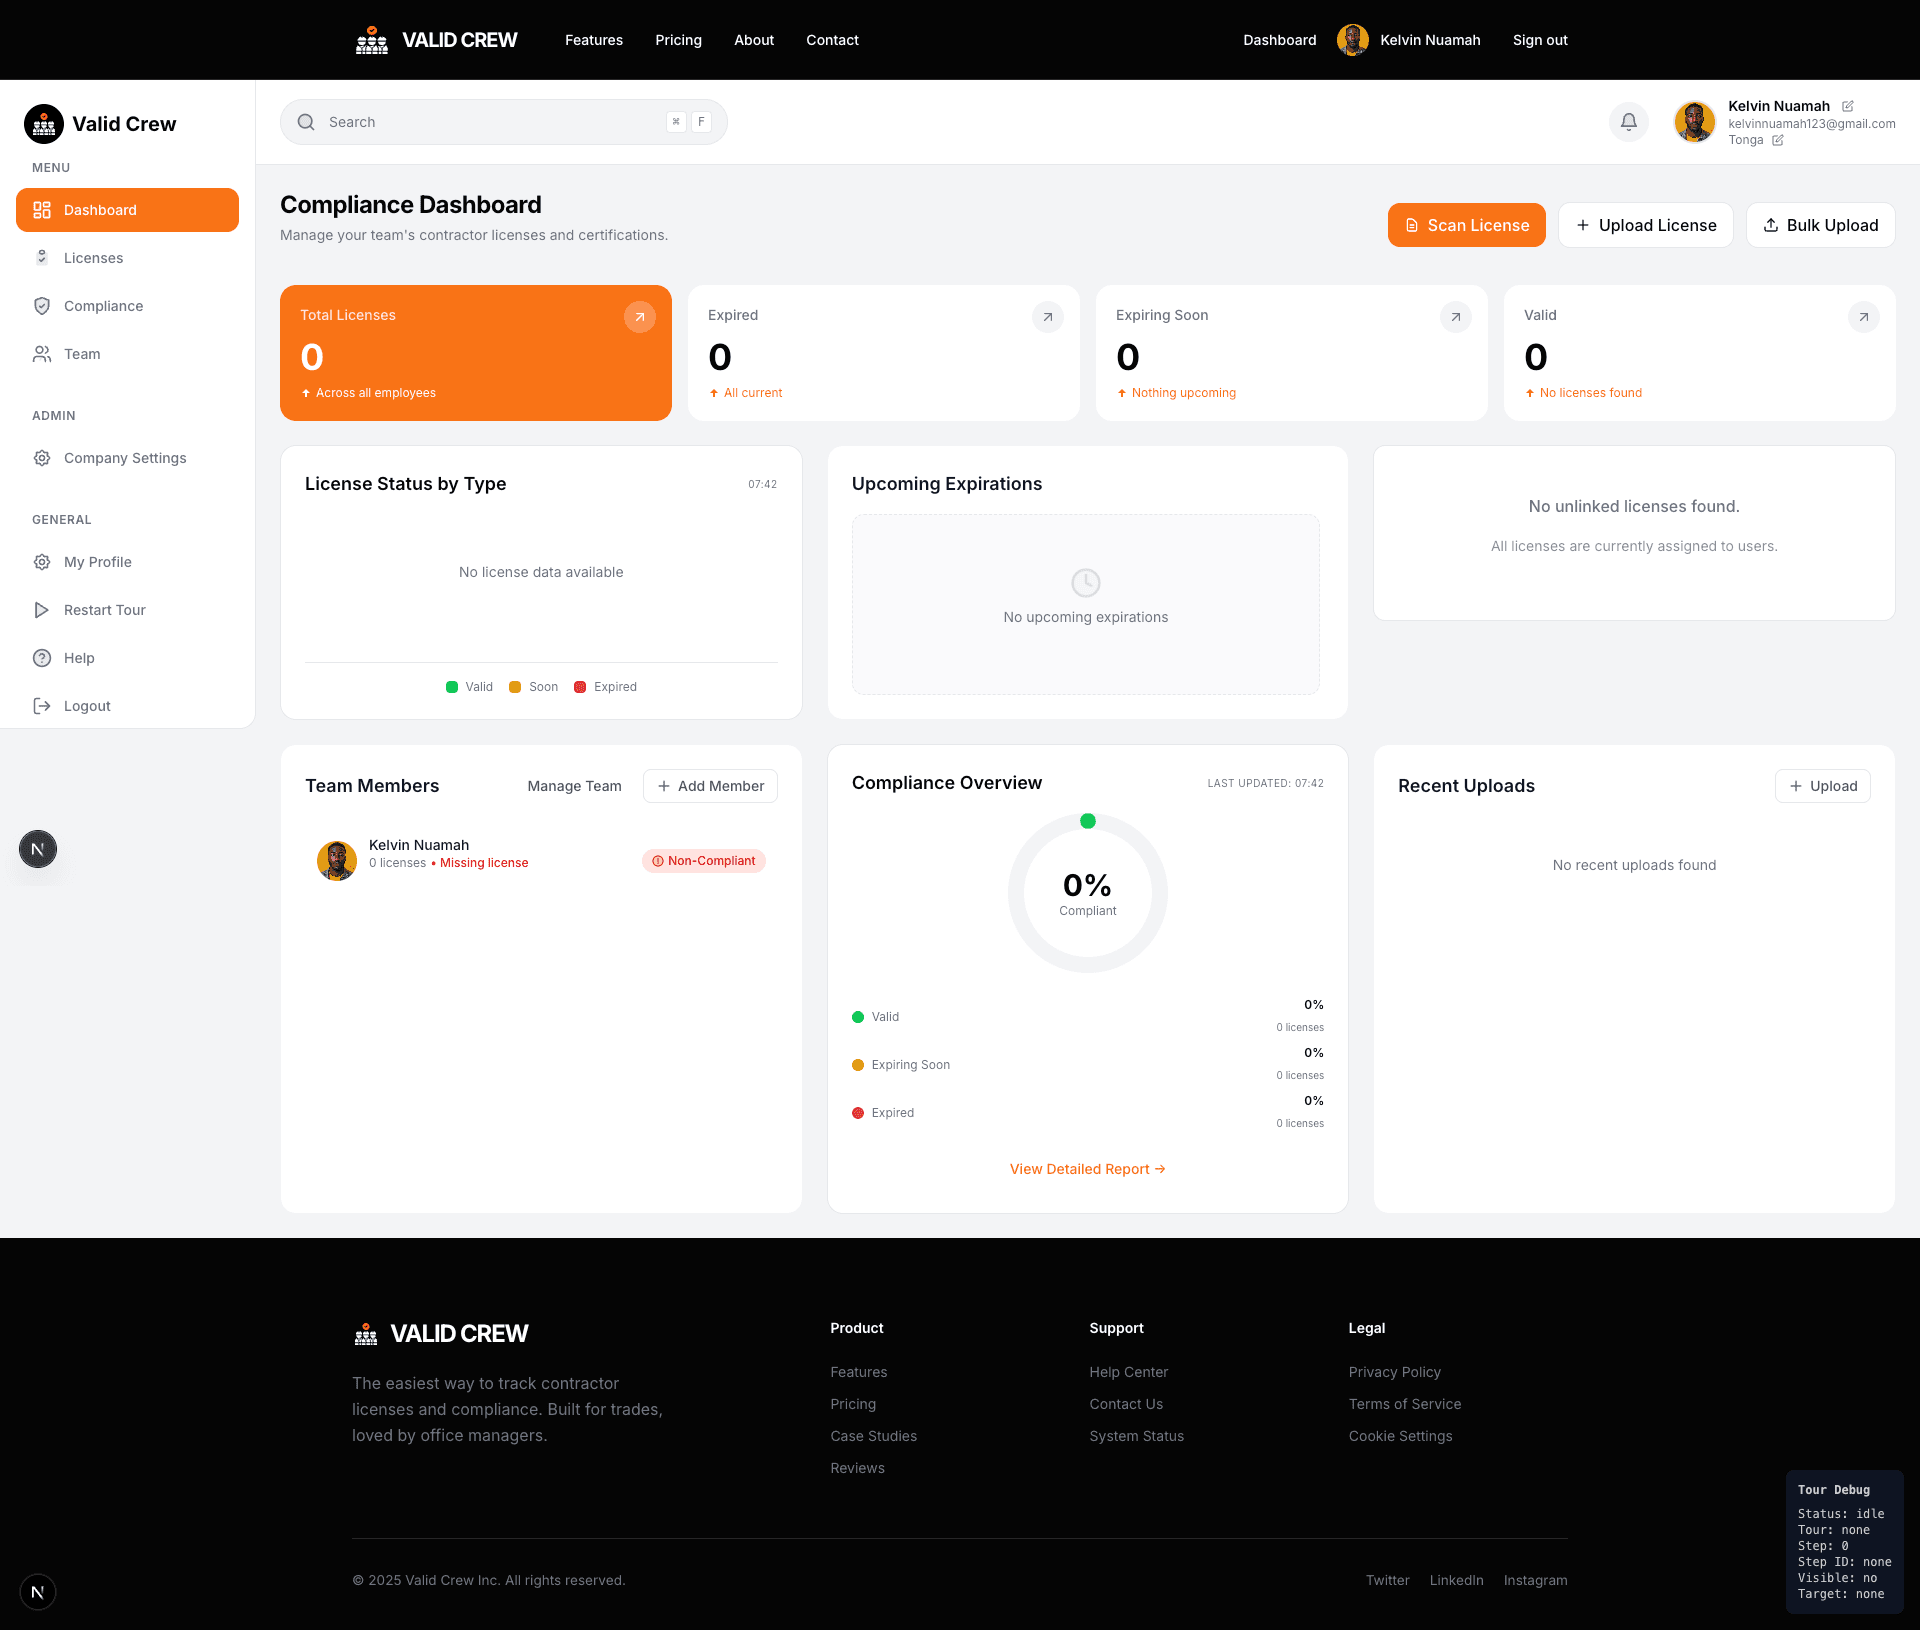Switch to the Pricing menu item

coord(678,40)
